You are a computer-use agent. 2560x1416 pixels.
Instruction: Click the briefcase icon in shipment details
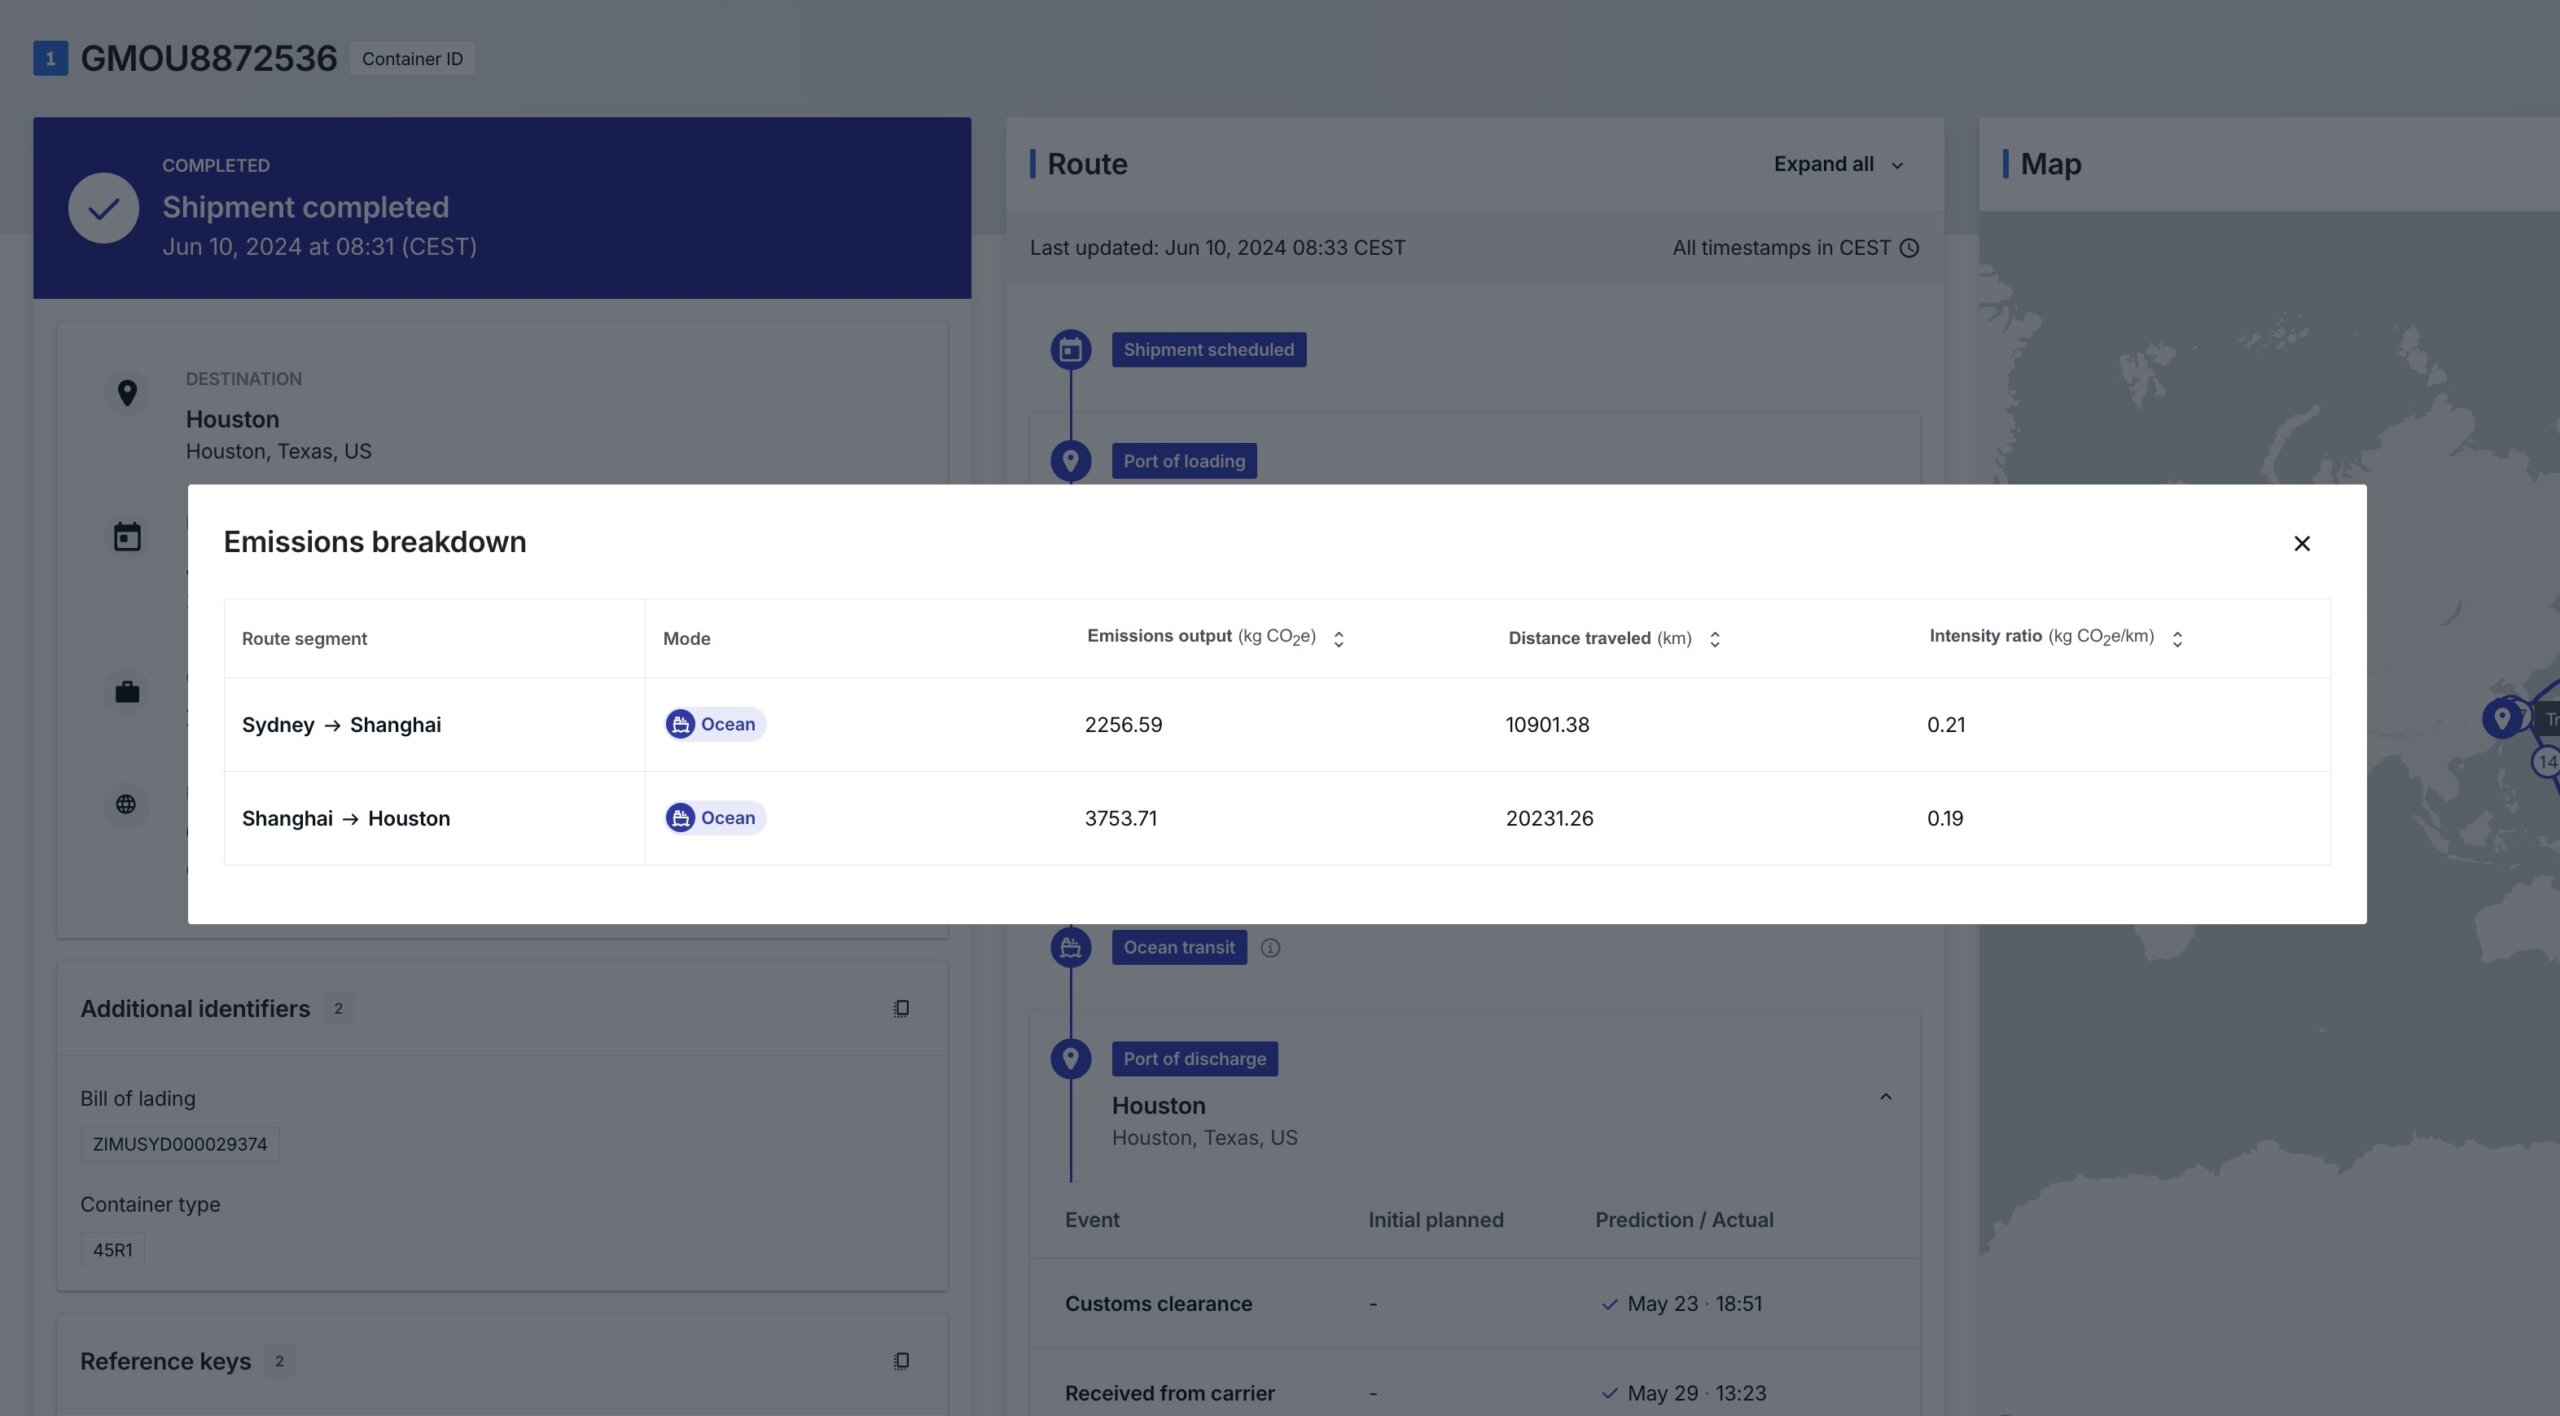(127, 692)
